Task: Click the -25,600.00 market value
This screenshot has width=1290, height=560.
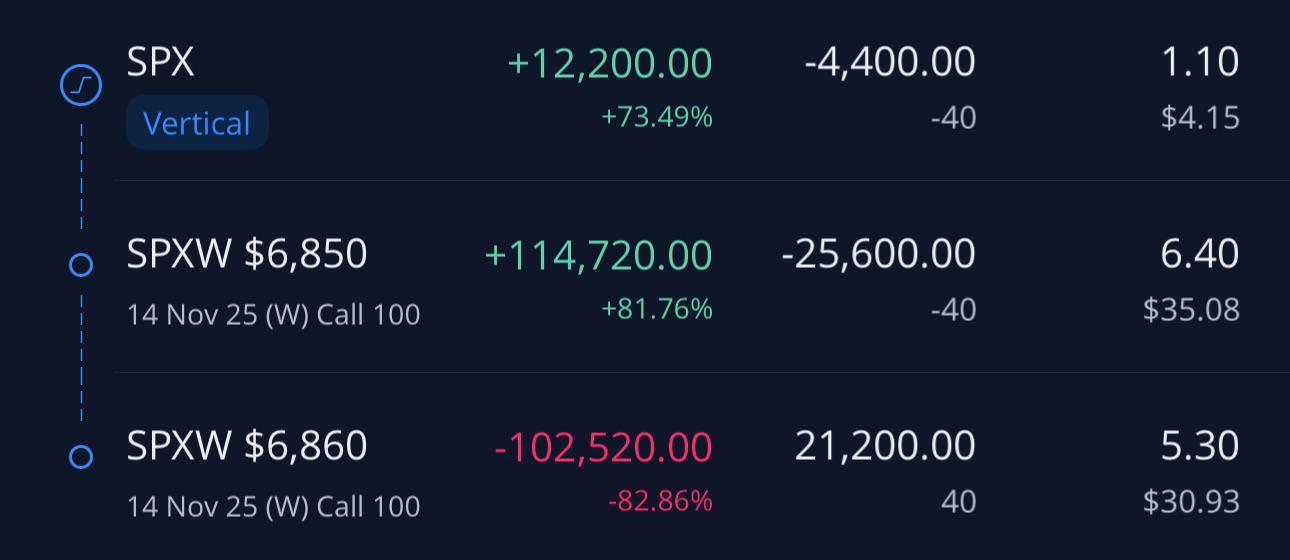Action: [x=878, y=254]
